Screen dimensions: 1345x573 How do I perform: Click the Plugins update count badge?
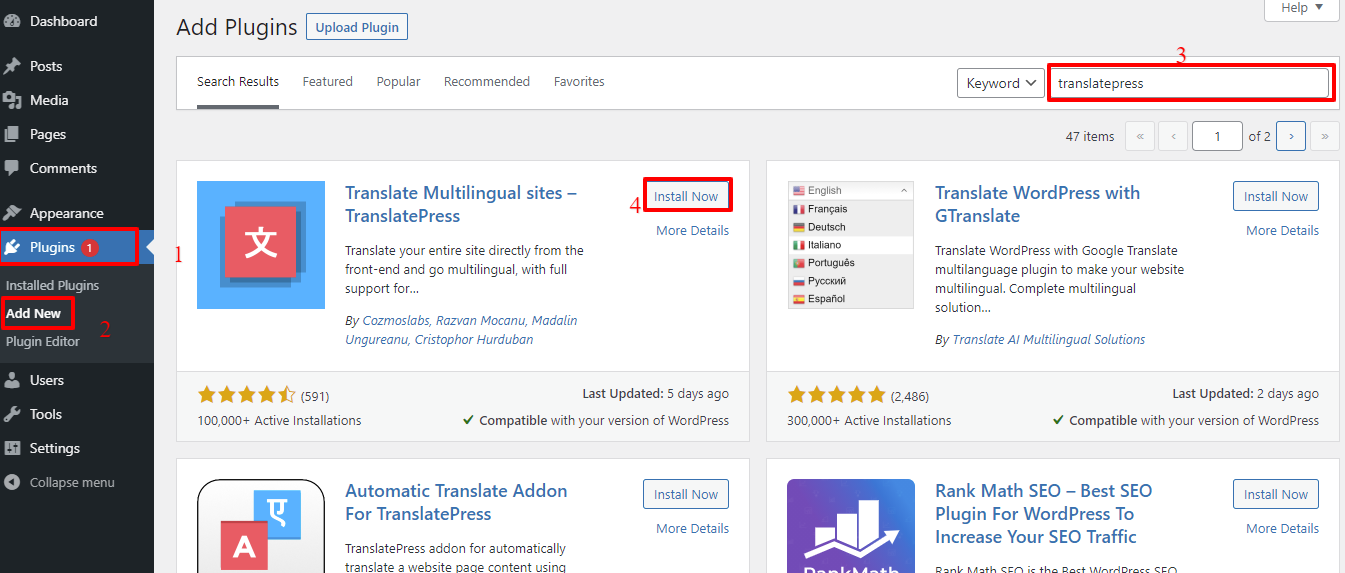90,247
